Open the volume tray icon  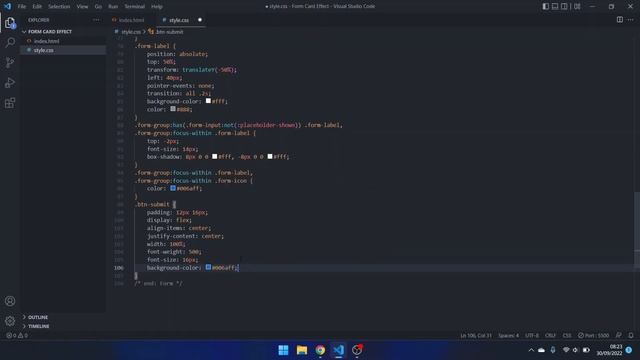tap(576, 350)
